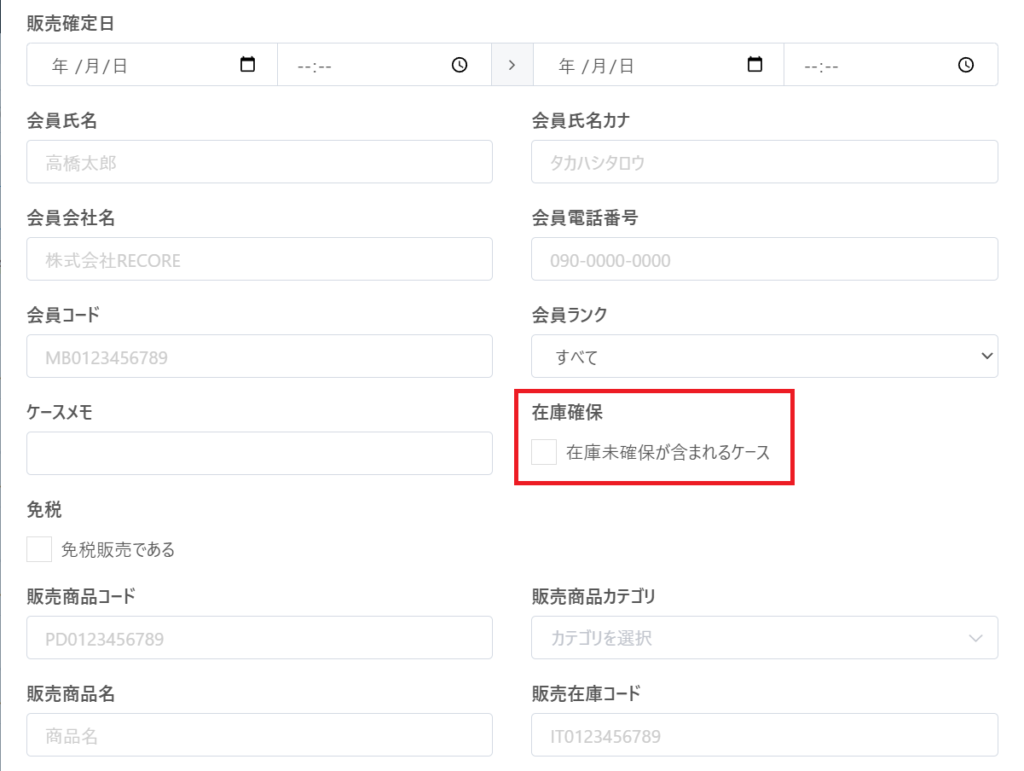Click the 会員氏名 input field
This screenshot has width=1024, height=771.
259,162
